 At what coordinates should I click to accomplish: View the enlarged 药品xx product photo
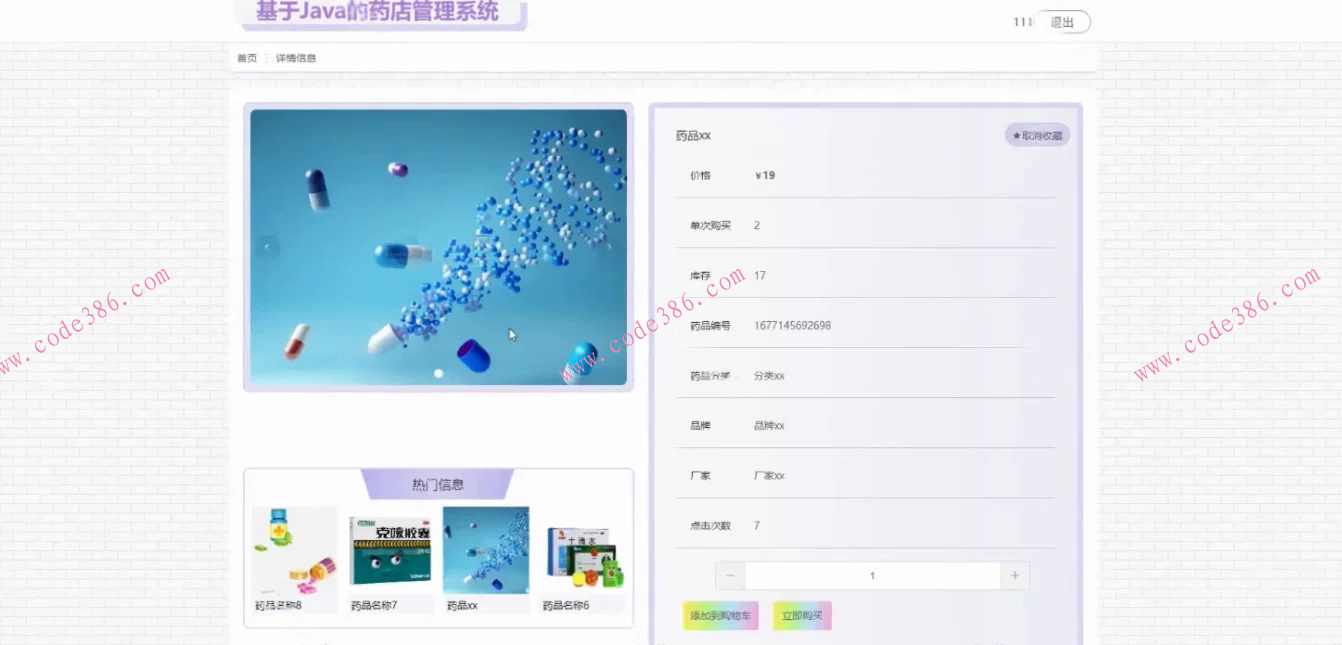click(437, 246)
